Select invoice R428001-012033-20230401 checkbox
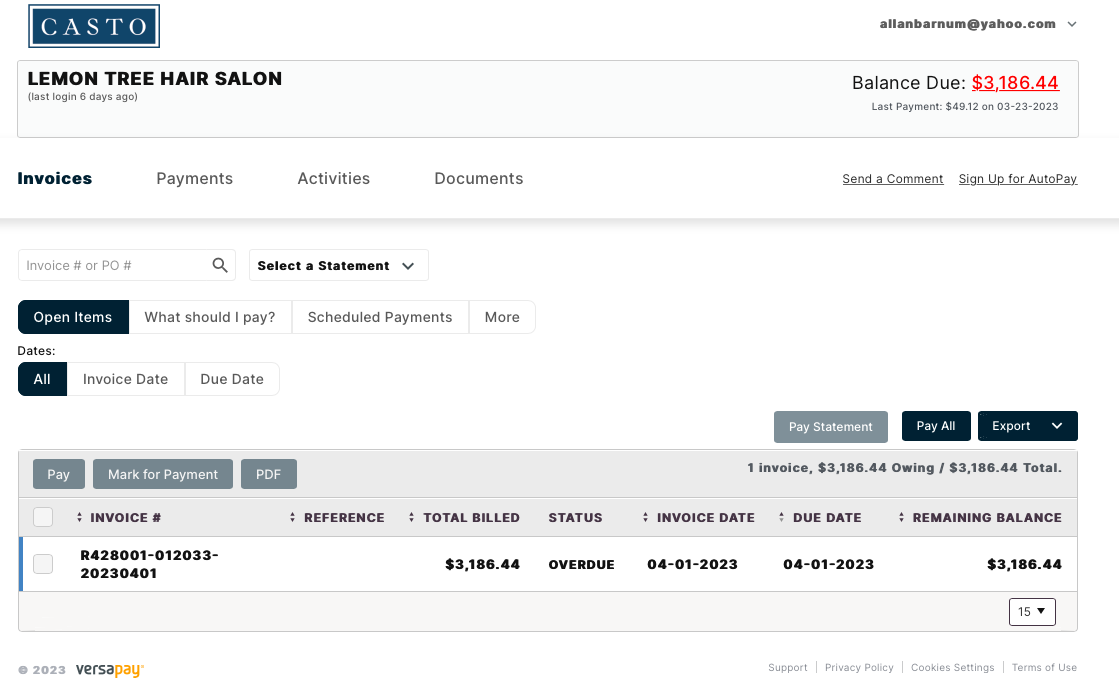Viewport: 1119px width, 696px height. coord(43,564)
